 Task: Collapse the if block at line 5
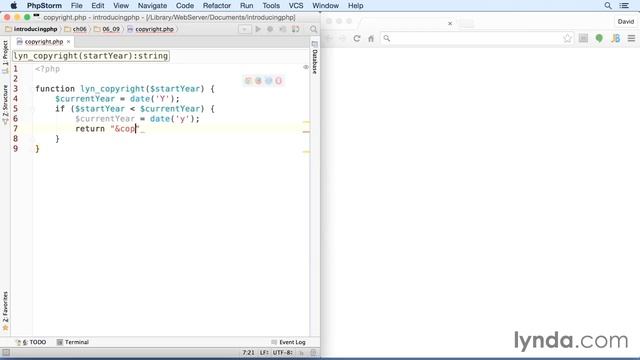coord(32,109)
